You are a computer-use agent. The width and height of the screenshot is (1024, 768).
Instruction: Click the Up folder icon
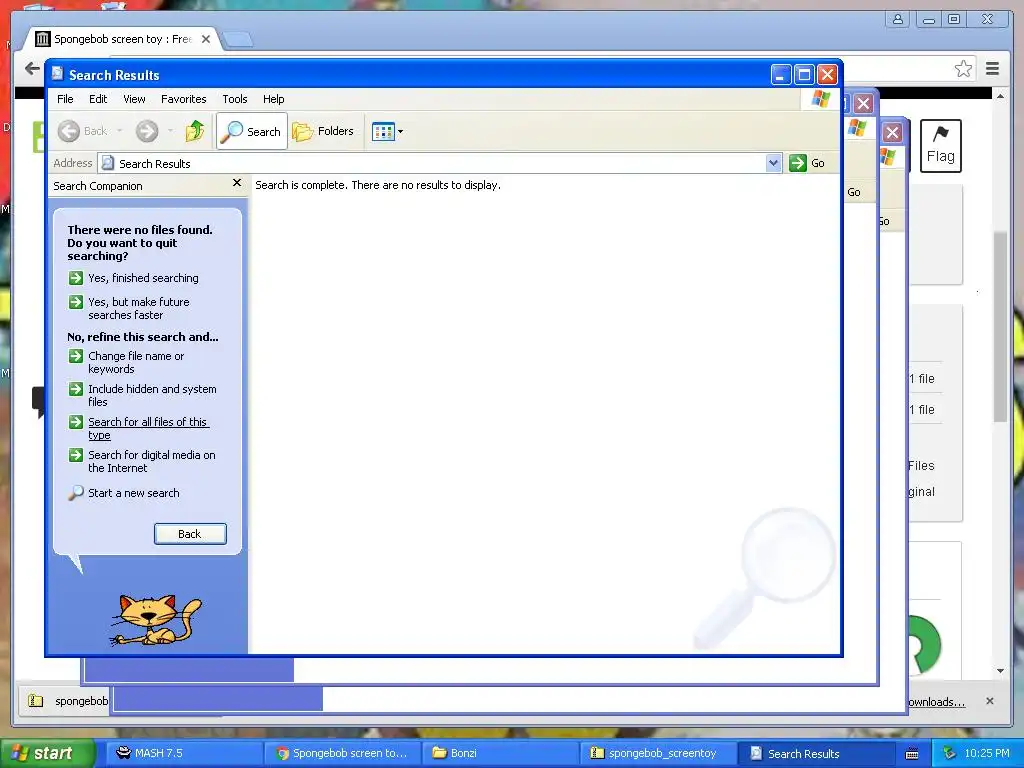195,131
